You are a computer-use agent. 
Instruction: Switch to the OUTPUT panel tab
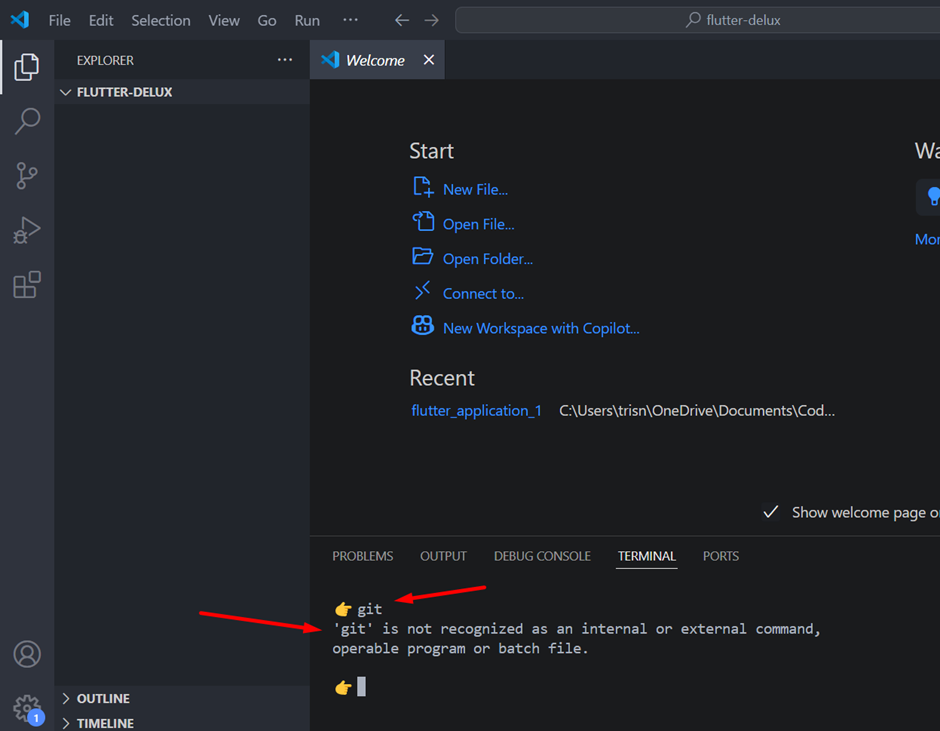(443, 556)
